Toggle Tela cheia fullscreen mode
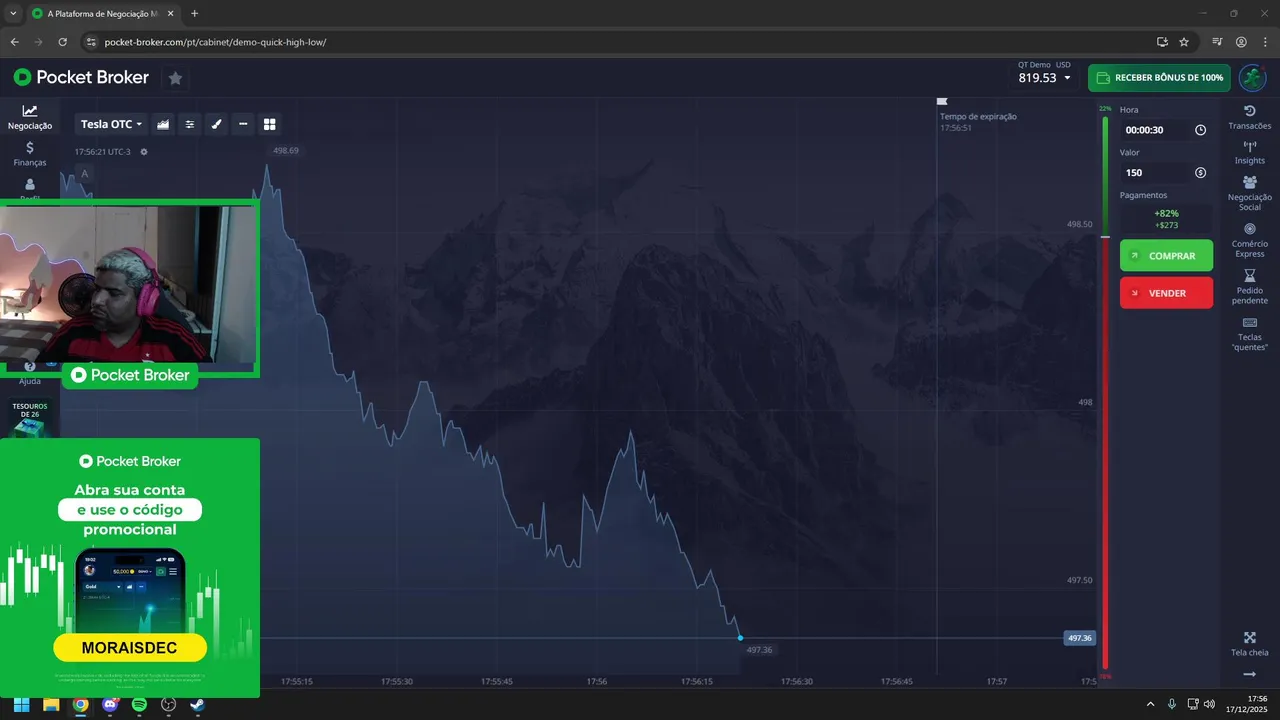Image resolution: width=1280 pixels, height=720 pixels. [x=1249, y=645]
